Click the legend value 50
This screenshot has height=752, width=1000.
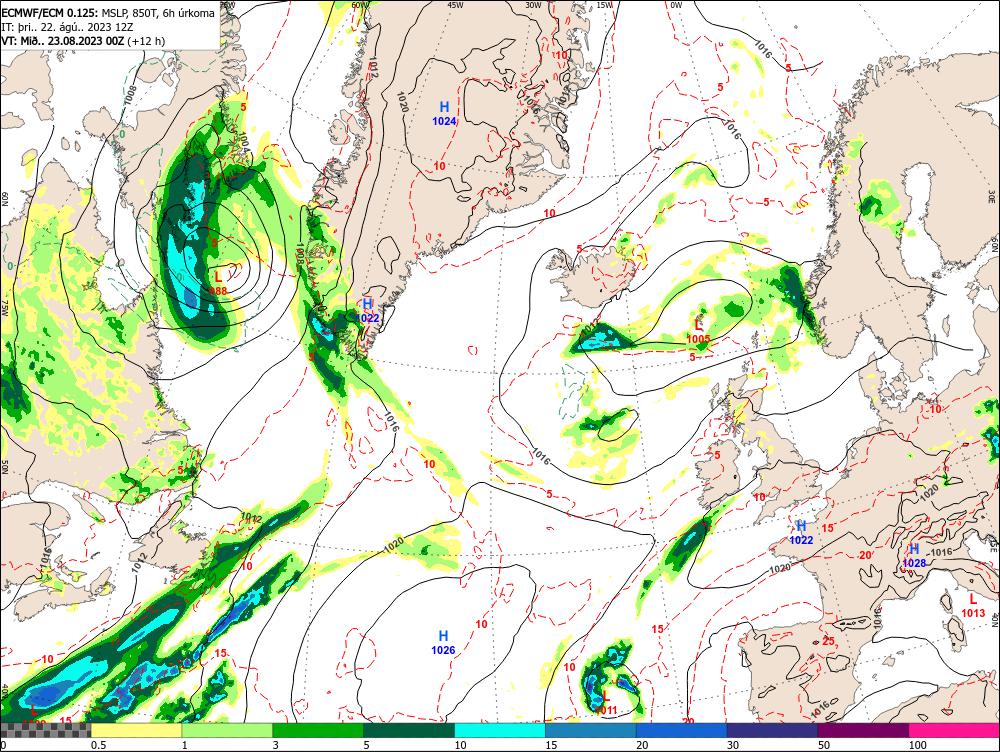coord(824,745)
